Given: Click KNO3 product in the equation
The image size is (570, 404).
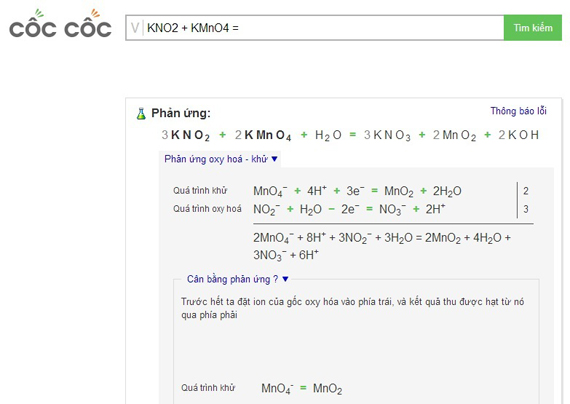Looking at the screenshot, I should point(392,135).
